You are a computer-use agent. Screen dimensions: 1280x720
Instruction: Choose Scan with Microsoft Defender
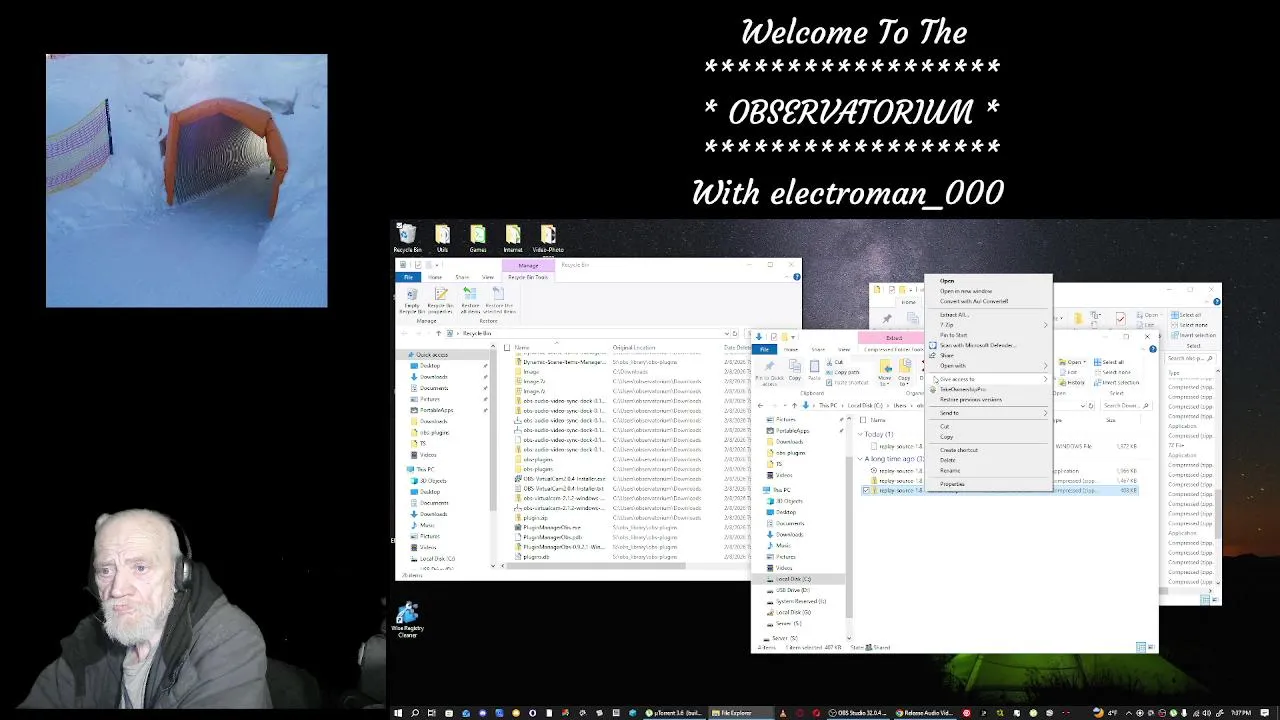(977, 345)
